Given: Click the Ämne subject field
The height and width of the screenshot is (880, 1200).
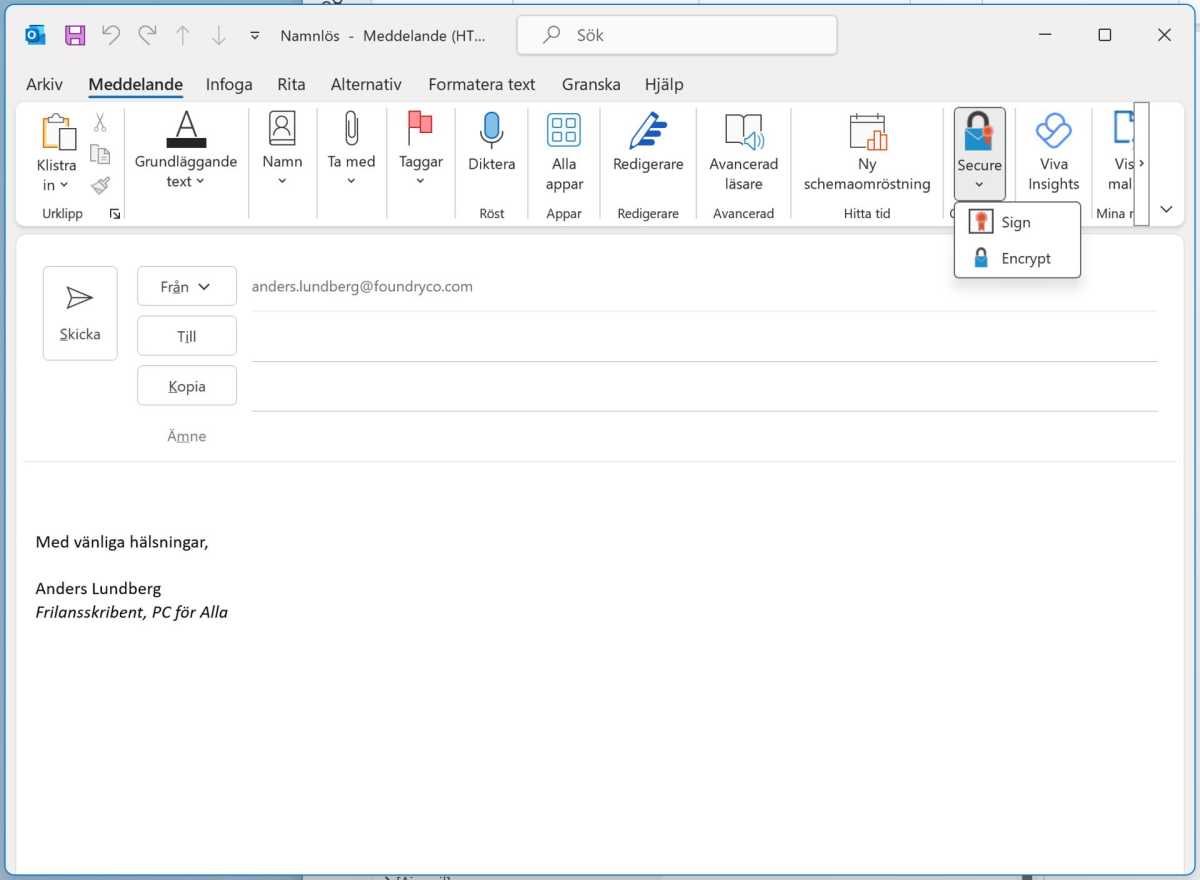Looking at the screenshot, I should click(x=704, y=437).
